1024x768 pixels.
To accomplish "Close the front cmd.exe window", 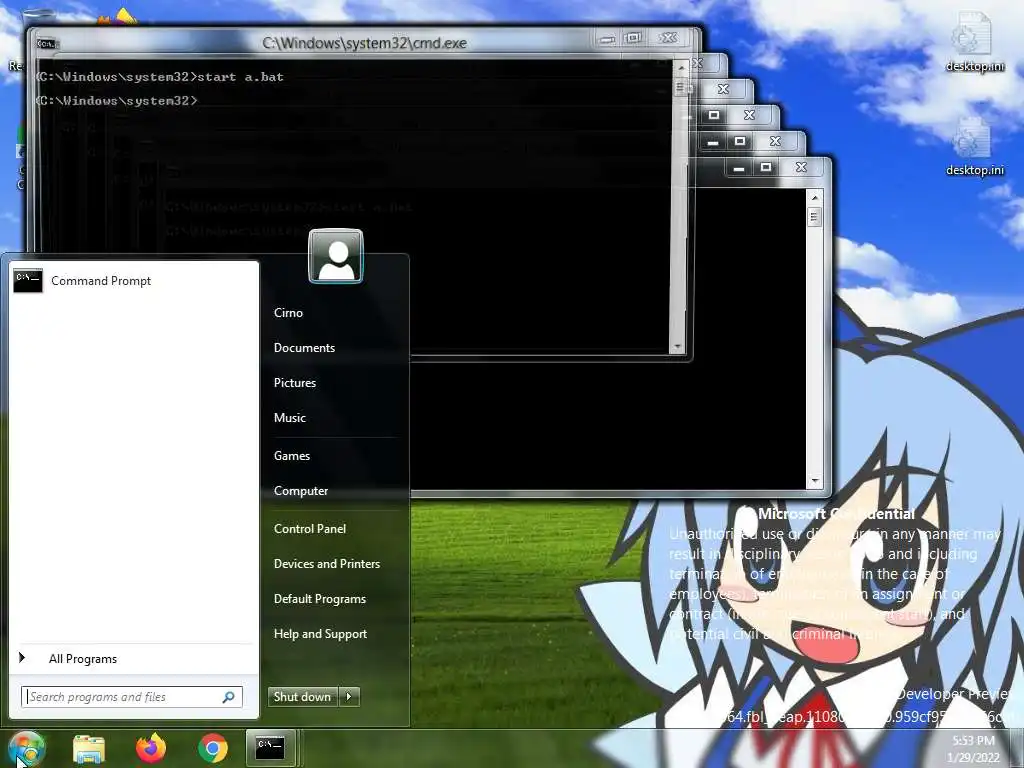I will (x=667, y=39).
